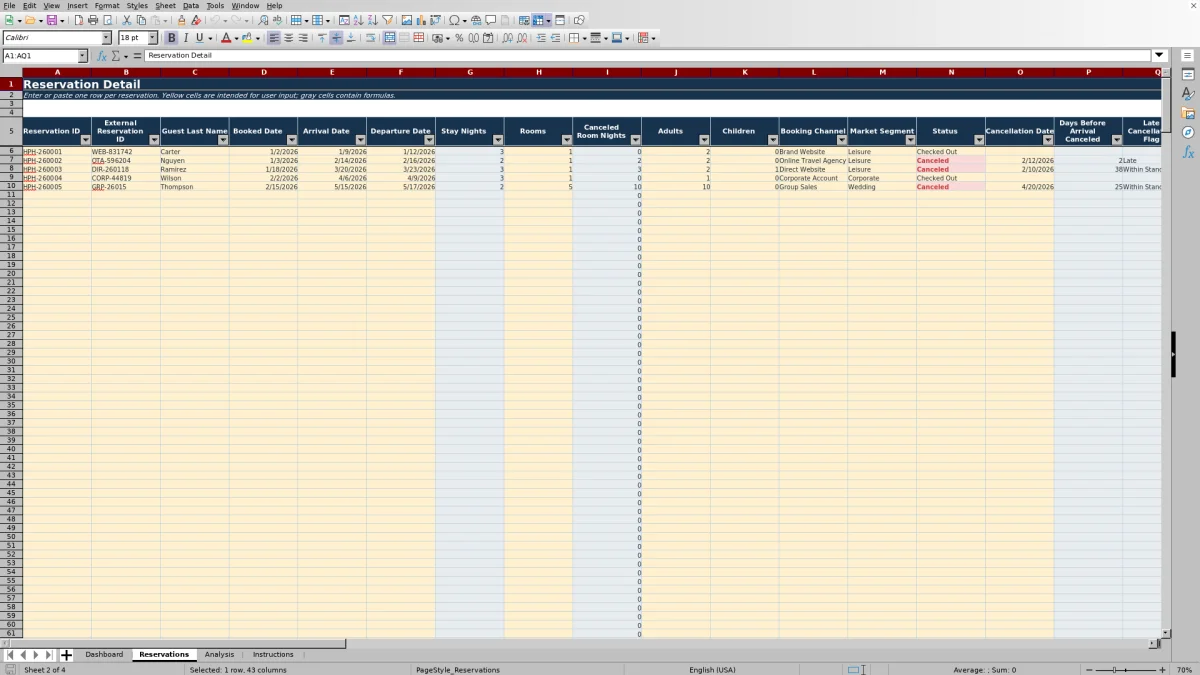
Task: Toggle Freeze Rows and Columns
Action: (x=538, y=20)
